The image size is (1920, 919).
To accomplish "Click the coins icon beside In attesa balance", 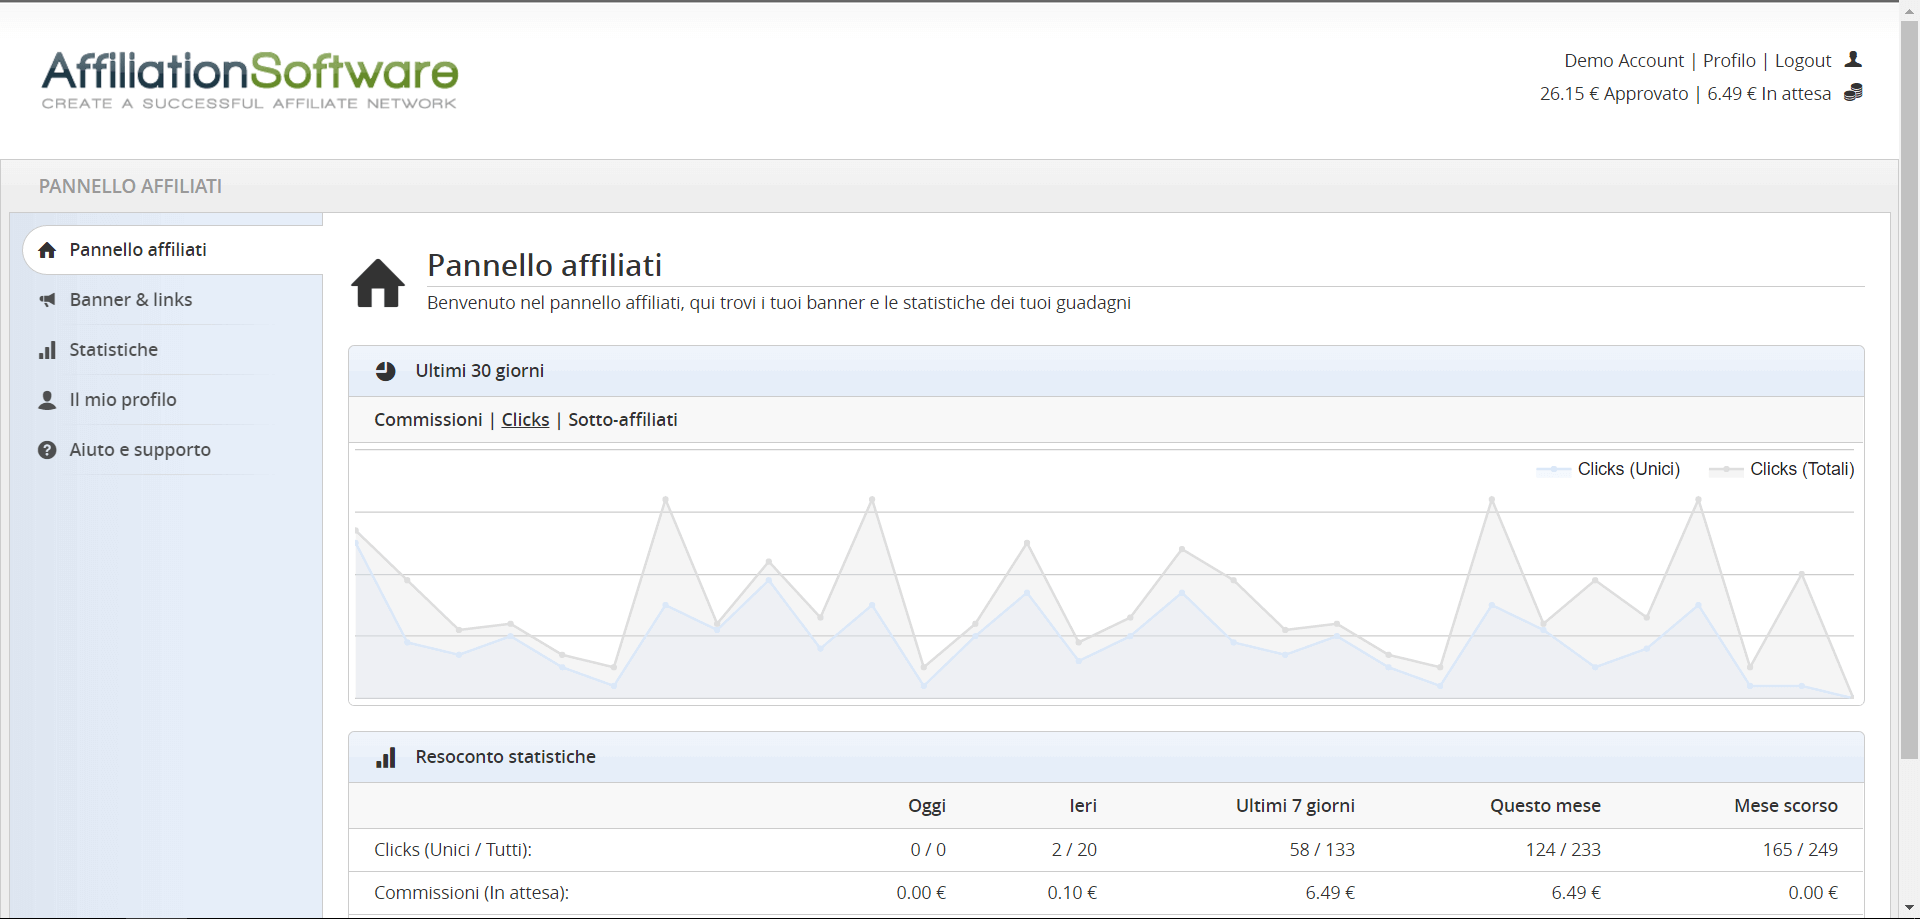I will 1853,93.
